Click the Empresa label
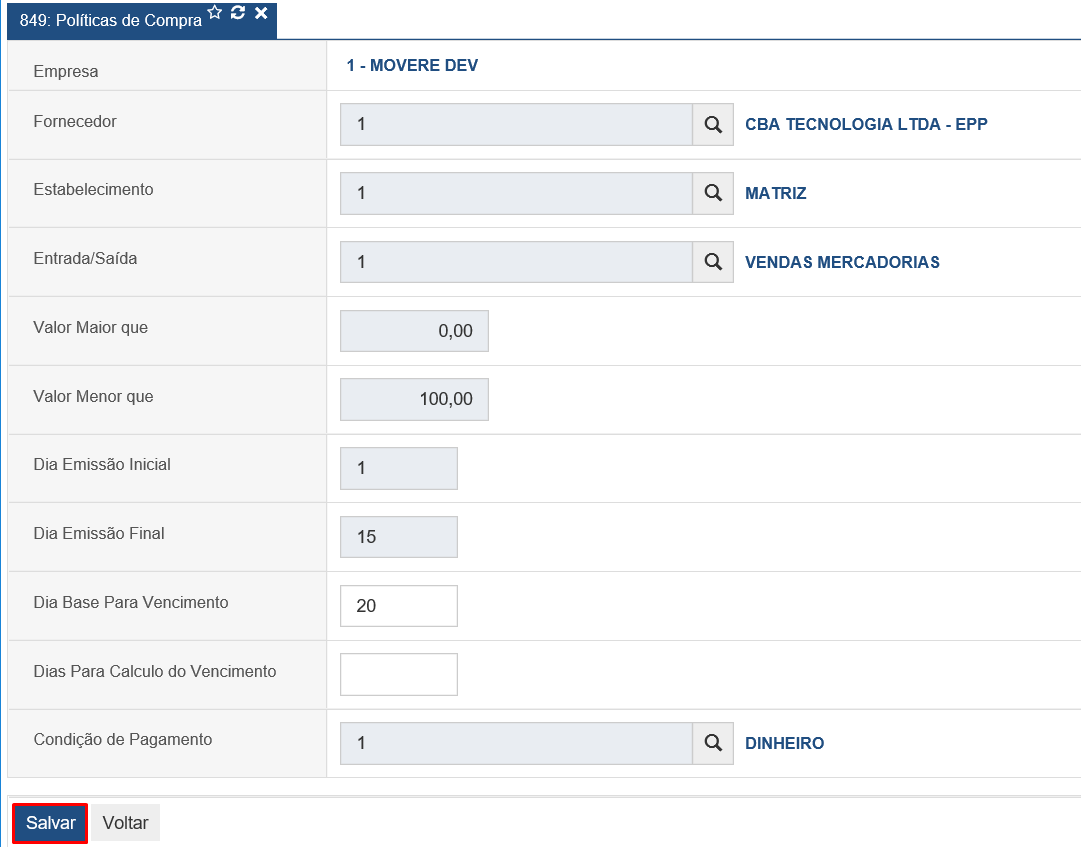Image resolution: width=1081 pixels, height=847 pixels. [65, 72]
